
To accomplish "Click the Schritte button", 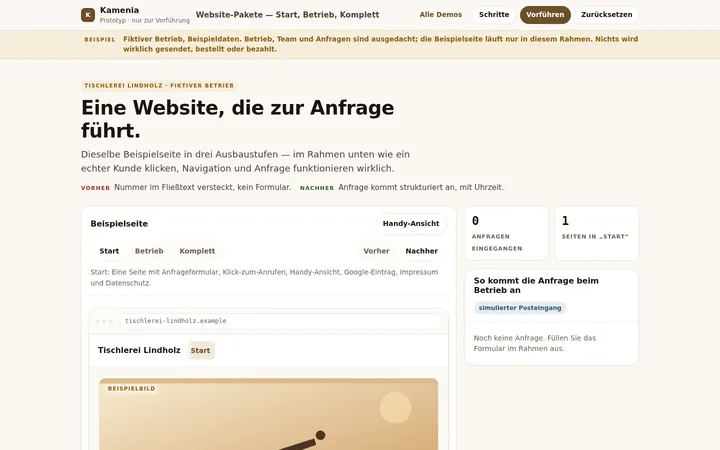I will [494, 15].
